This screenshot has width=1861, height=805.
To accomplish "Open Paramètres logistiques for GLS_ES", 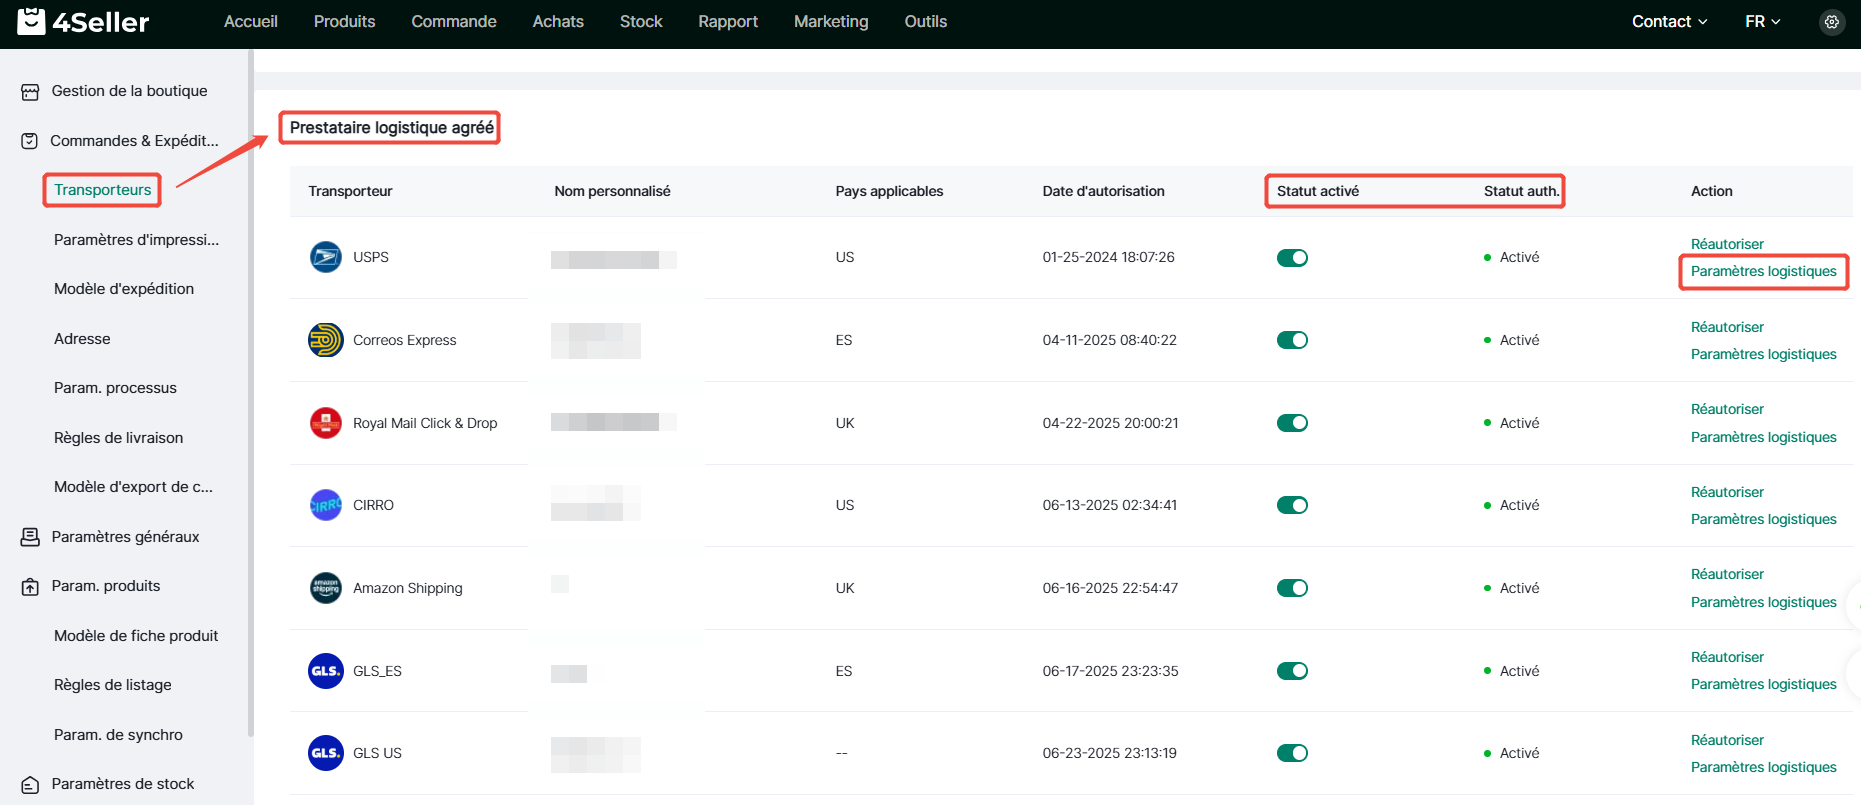I will 1763,684.
